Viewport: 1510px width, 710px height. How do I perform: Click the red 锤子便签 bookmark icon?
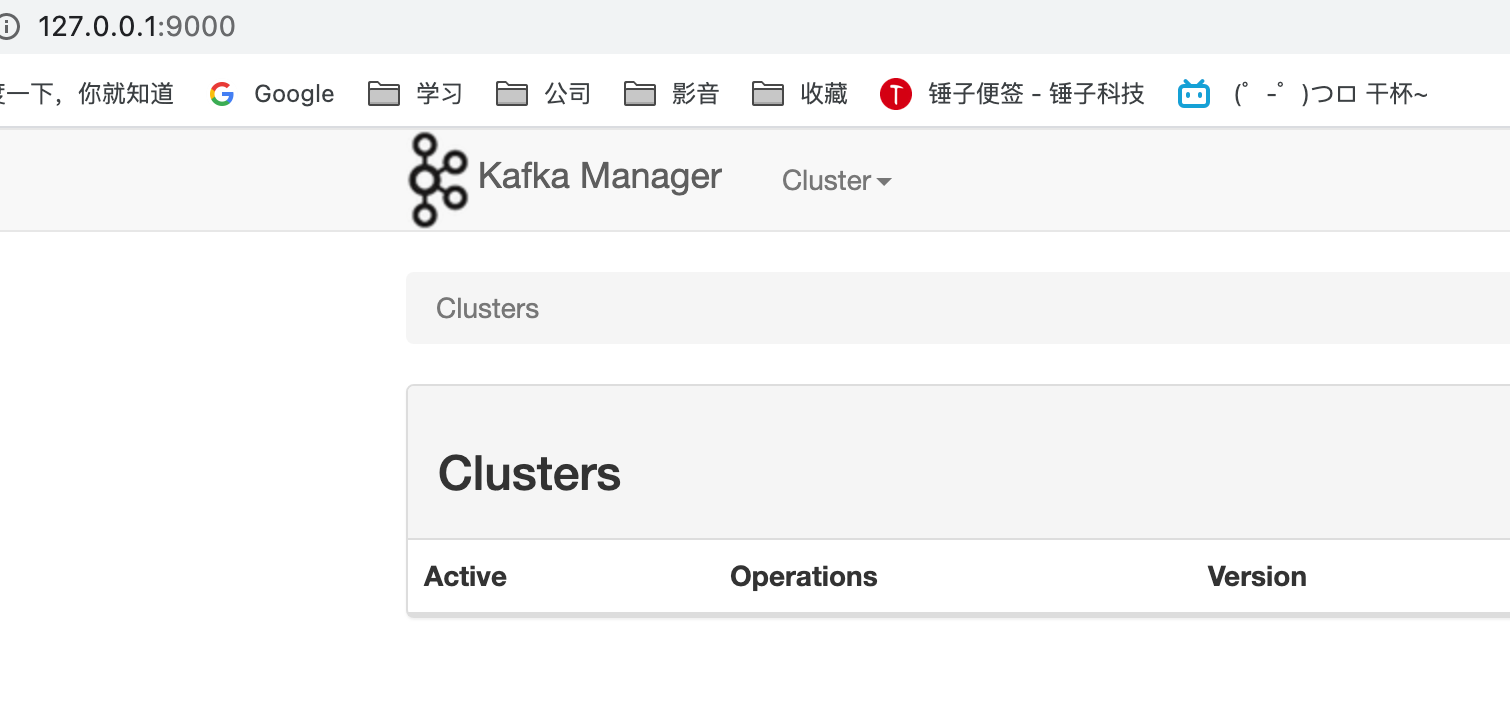(x=896, y=94)
